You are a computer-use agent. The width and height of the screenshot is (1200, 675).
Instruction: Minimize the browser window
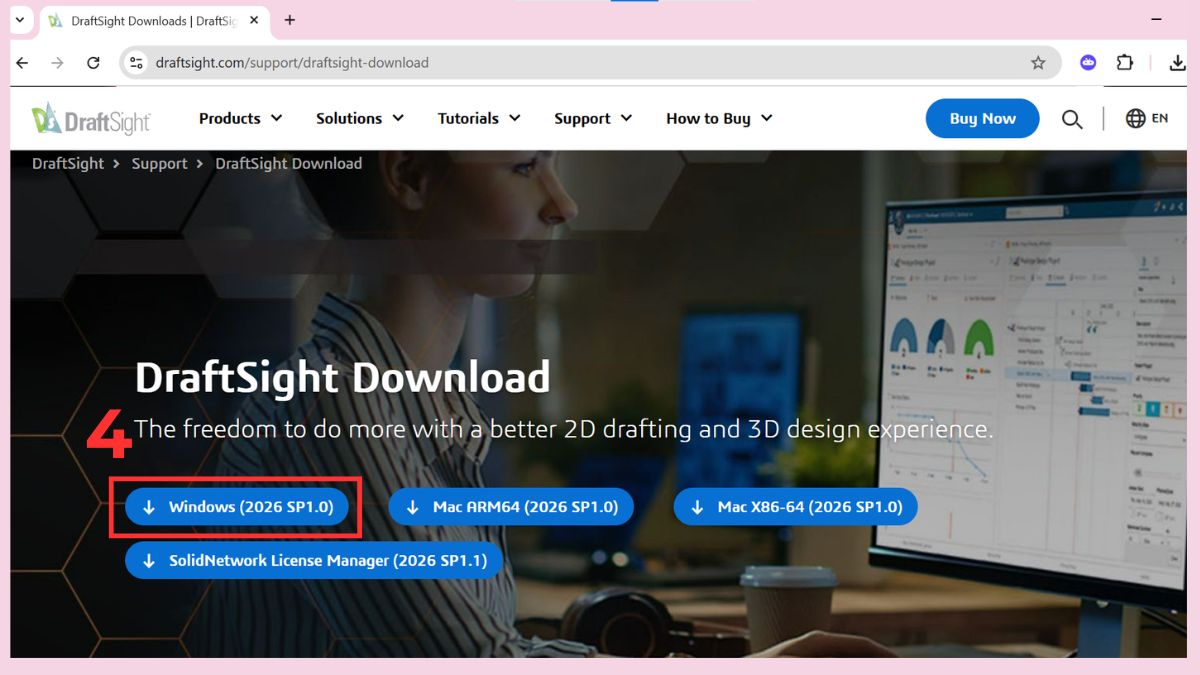click(1157, 20)
